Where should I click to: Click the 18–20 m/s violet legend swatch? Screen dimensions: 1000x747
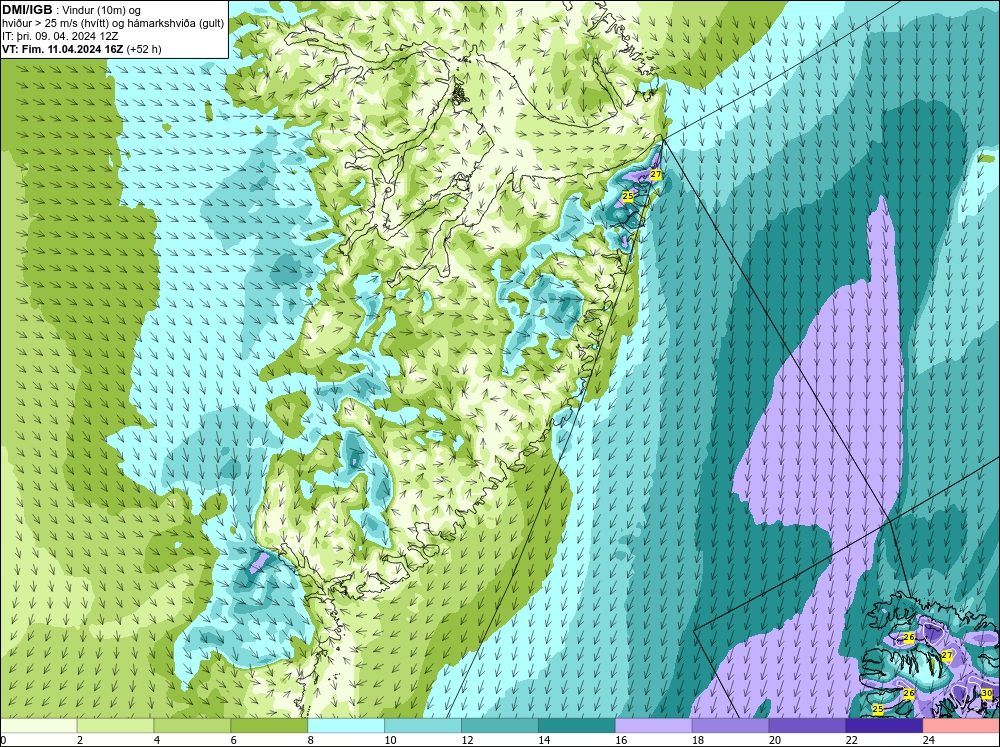tap(730, 726)
